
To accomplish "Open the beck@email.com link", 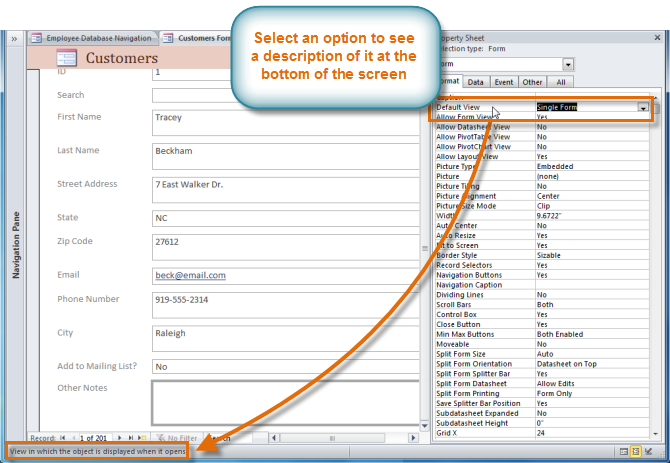I will (191, 275).
